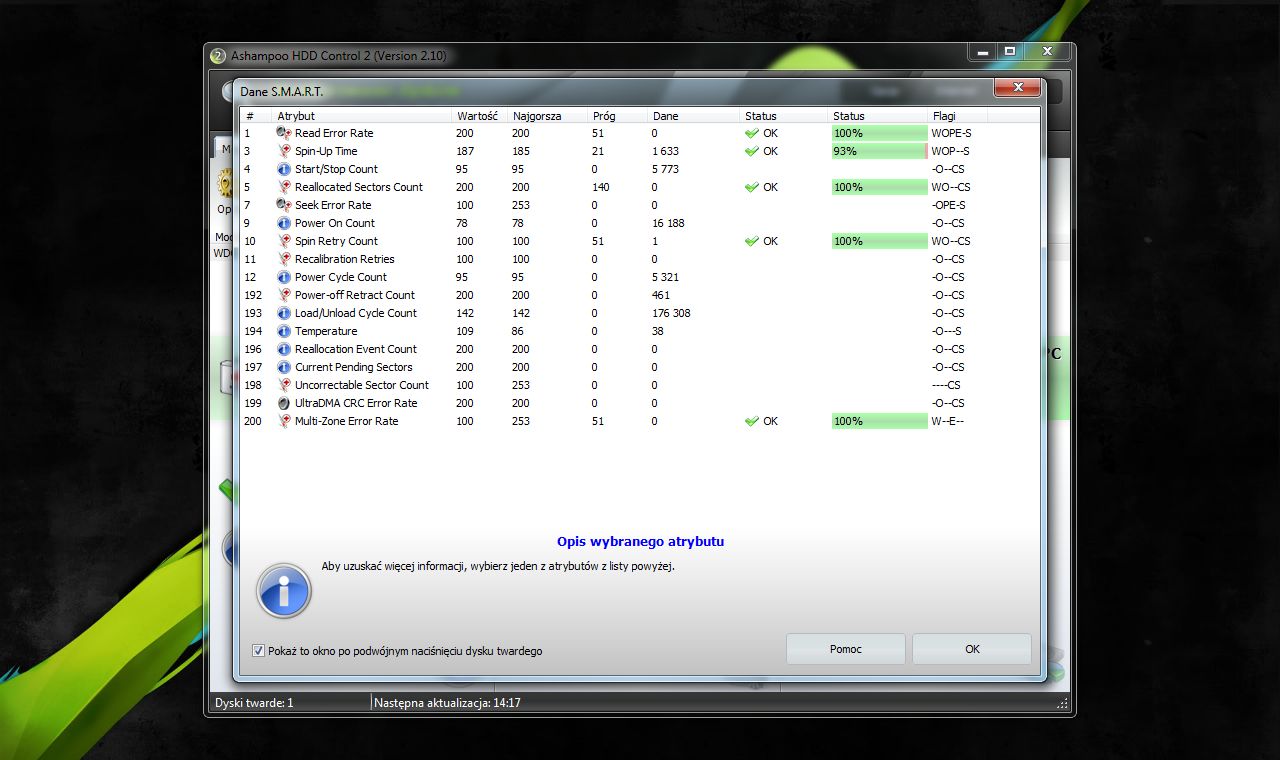This screenshot has width=1280, height=760.
Task: Select the Spin-Up Time row text
Action: coord(326,151)
